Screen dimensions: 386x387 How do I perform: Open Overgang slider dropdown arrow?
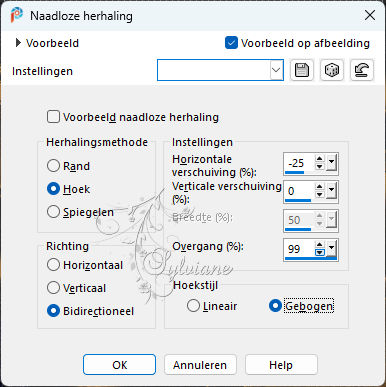click(331, 248)
